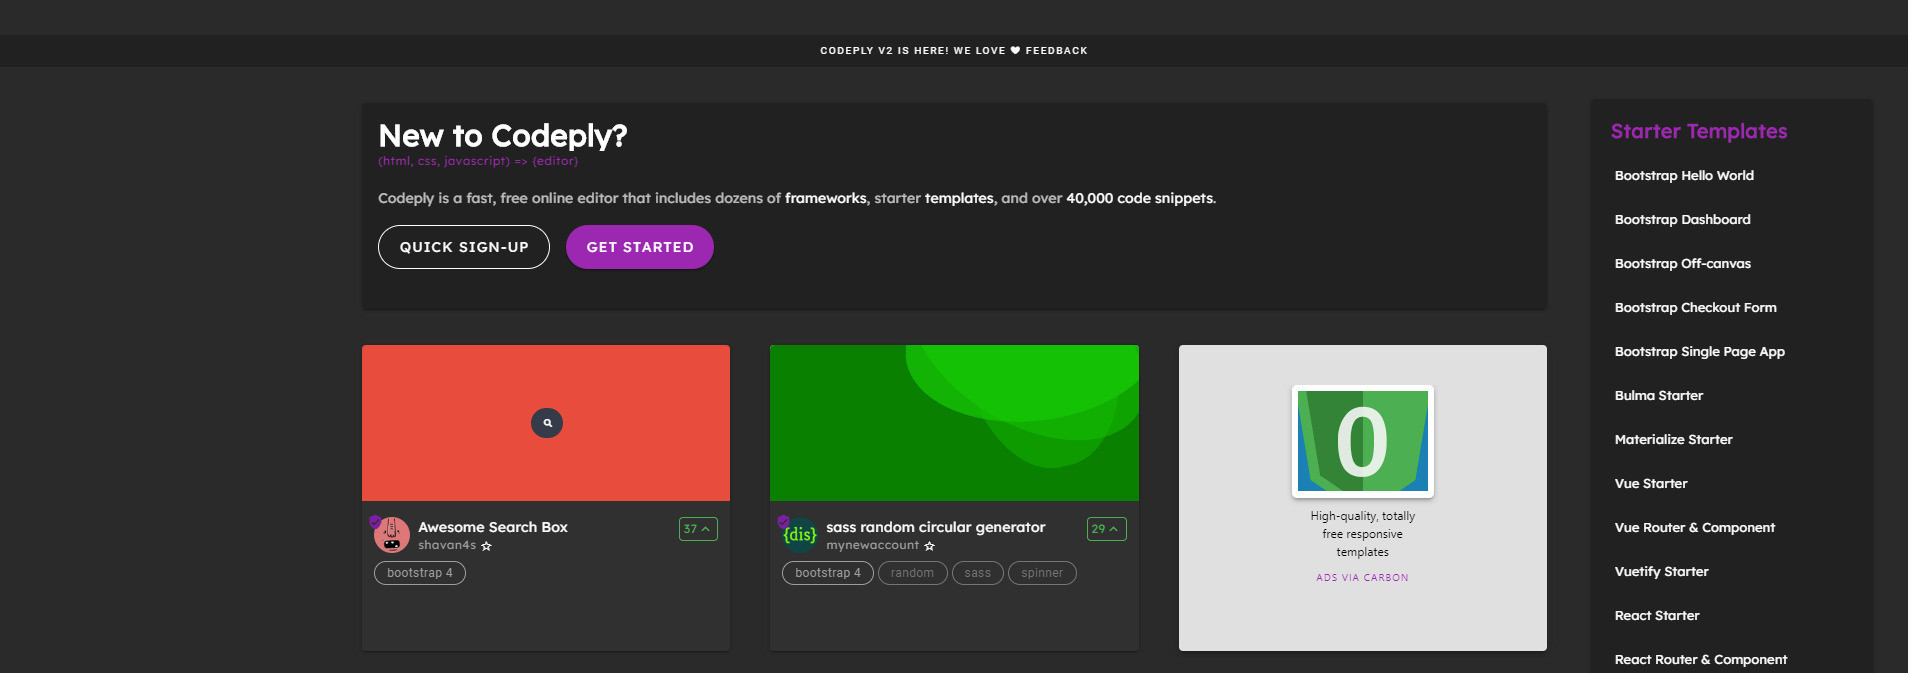Visit mynewaccount user profile name
Viewport: 1908px width, 673px height.
click(872, 545)
